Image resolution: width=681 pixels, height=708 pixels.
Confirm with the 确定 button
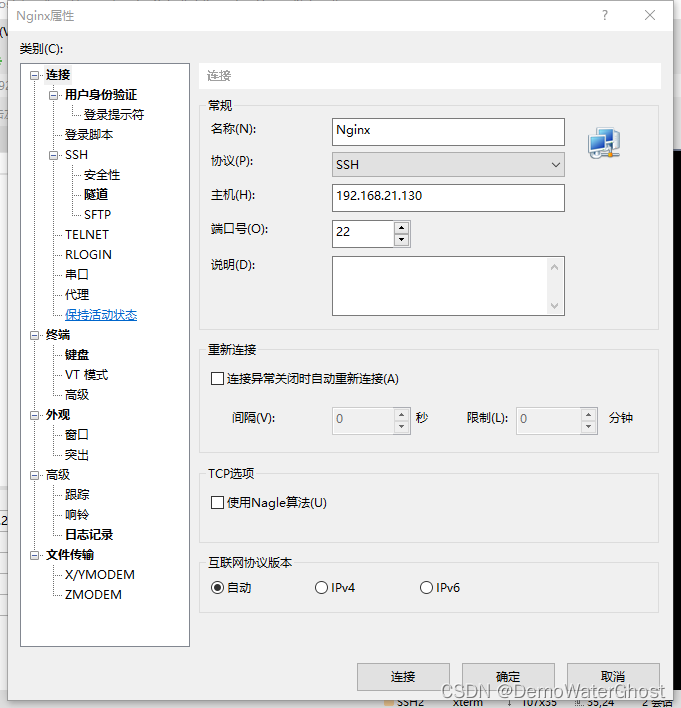pos(508,676)
